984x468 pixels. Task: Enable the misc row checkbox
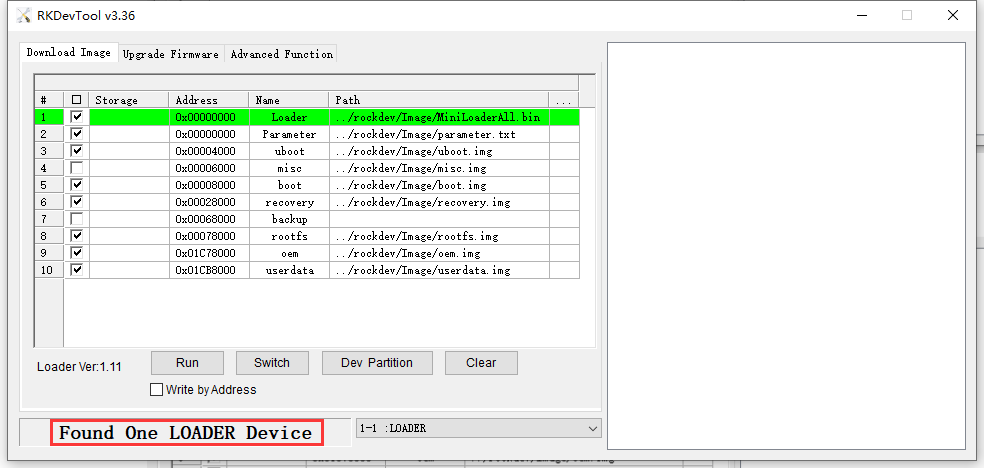pos(77,168)
